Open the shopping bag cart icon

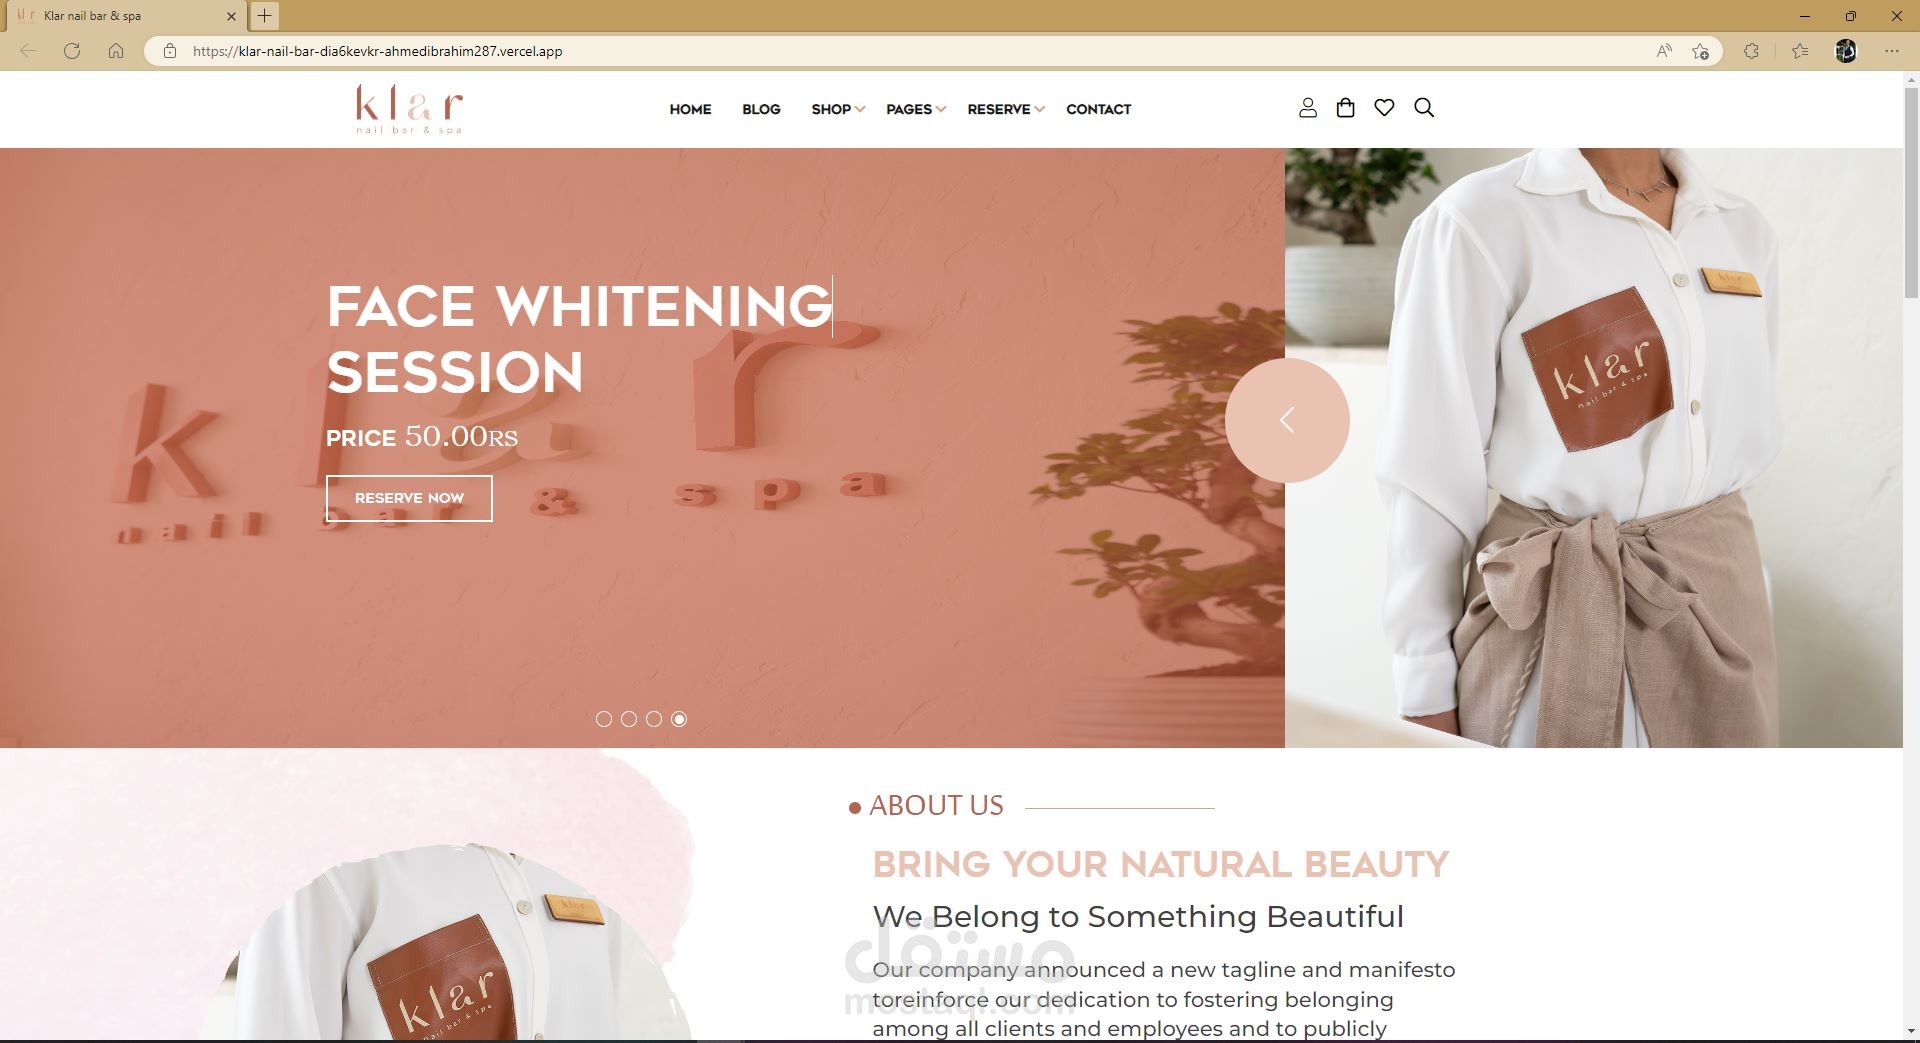point(1345,108)
